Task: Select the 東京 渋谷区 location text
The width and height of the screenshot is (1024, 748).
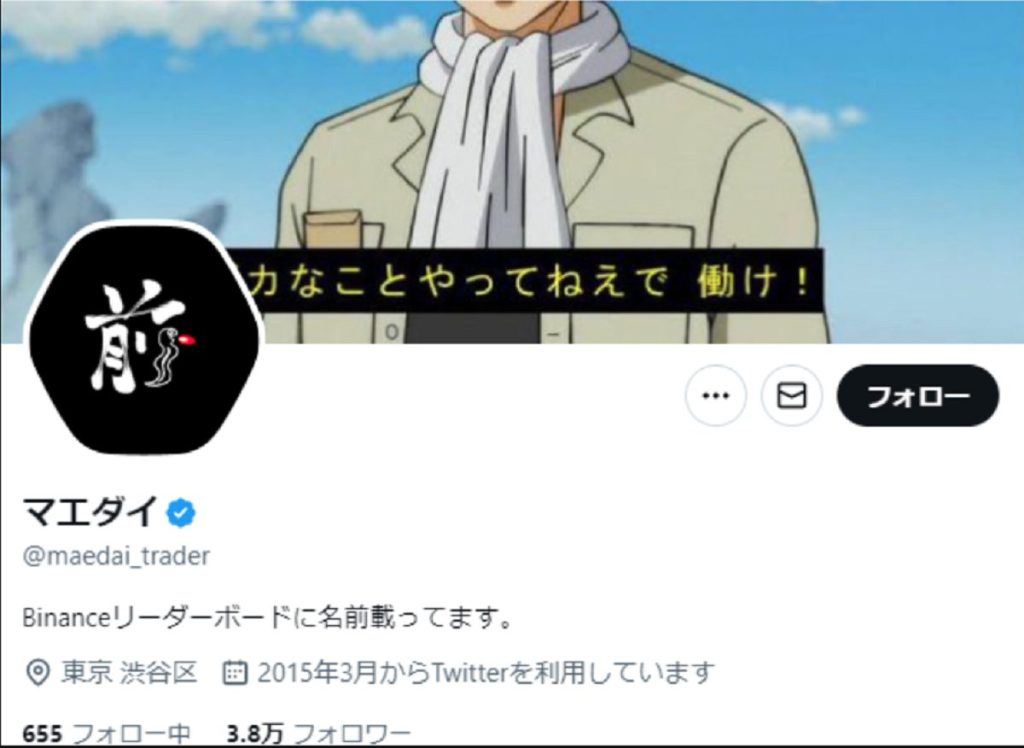Action: (129, 672)
